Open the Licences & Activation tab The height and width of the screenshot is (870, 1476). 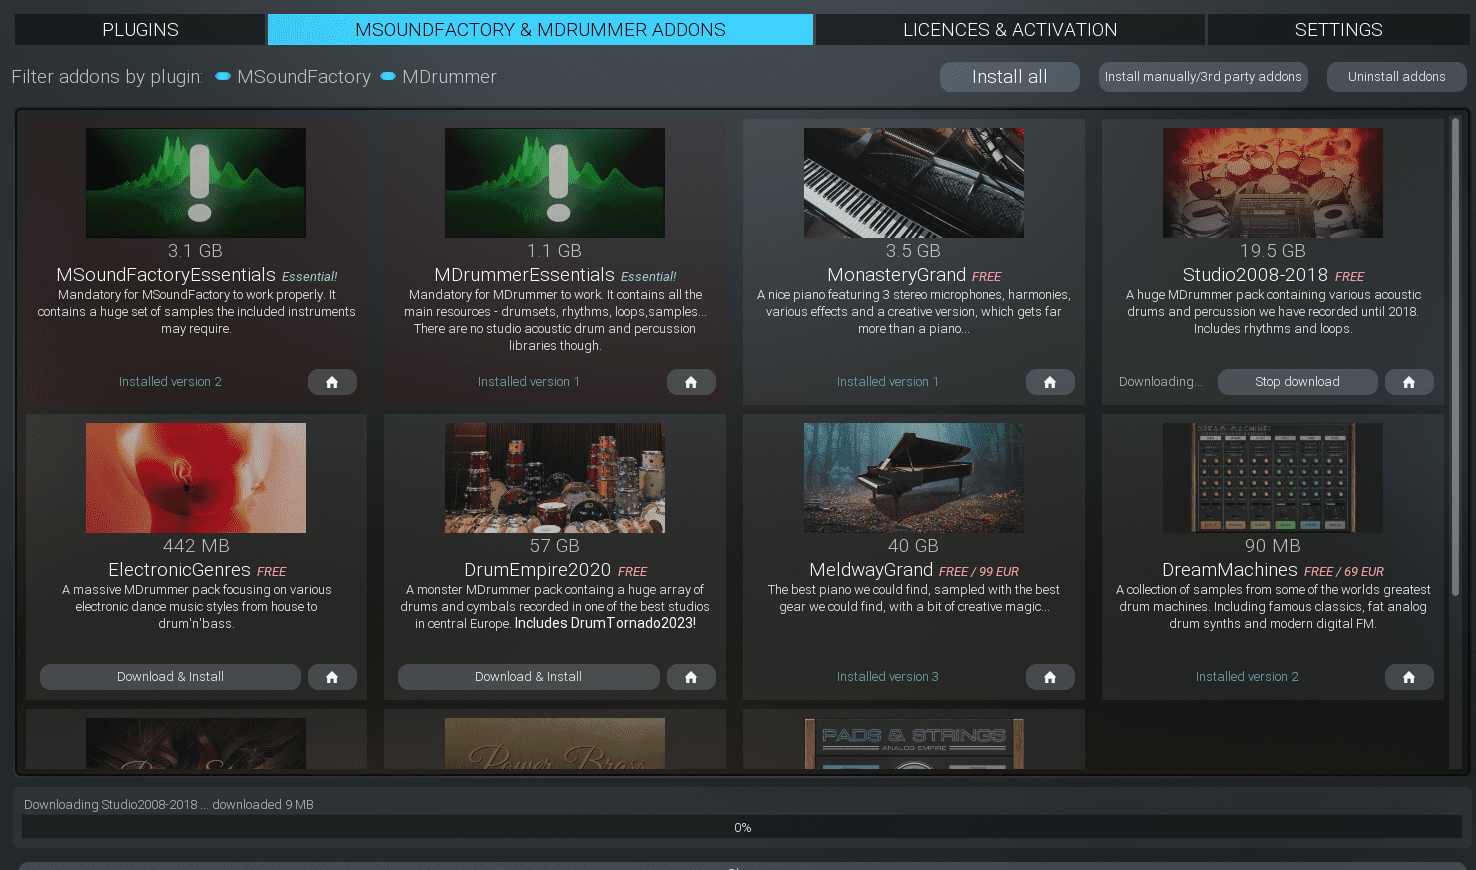1010,30
